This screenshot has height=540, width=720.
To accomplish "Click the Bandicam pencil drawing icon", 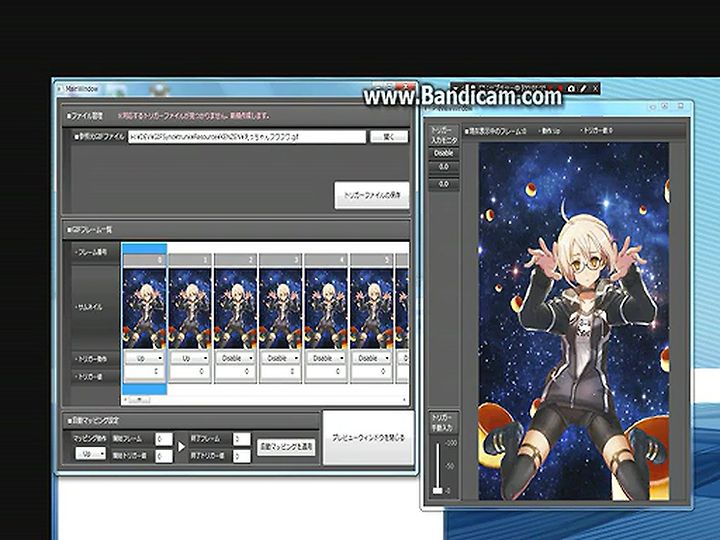I will coord(583,88).
